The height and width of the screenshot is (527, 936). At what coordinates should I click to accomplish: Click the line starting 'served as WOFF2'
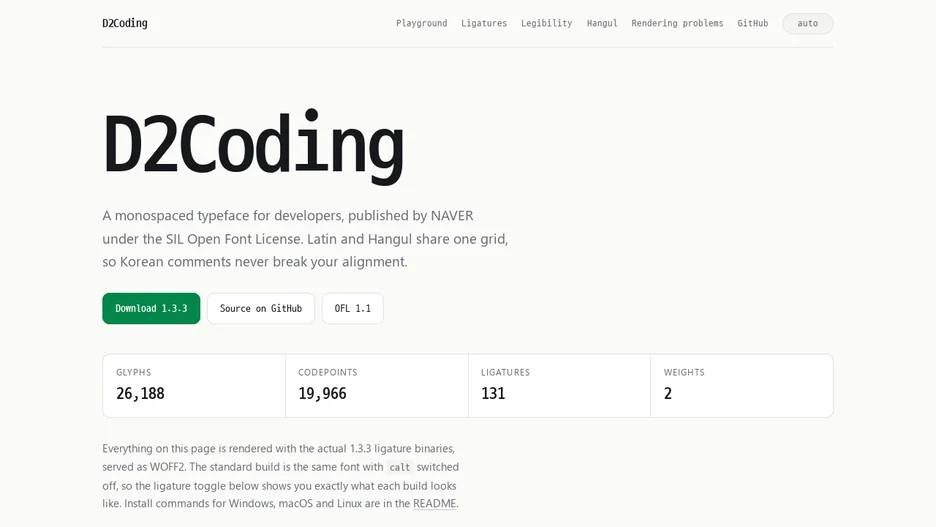click(x=281, y=467)
